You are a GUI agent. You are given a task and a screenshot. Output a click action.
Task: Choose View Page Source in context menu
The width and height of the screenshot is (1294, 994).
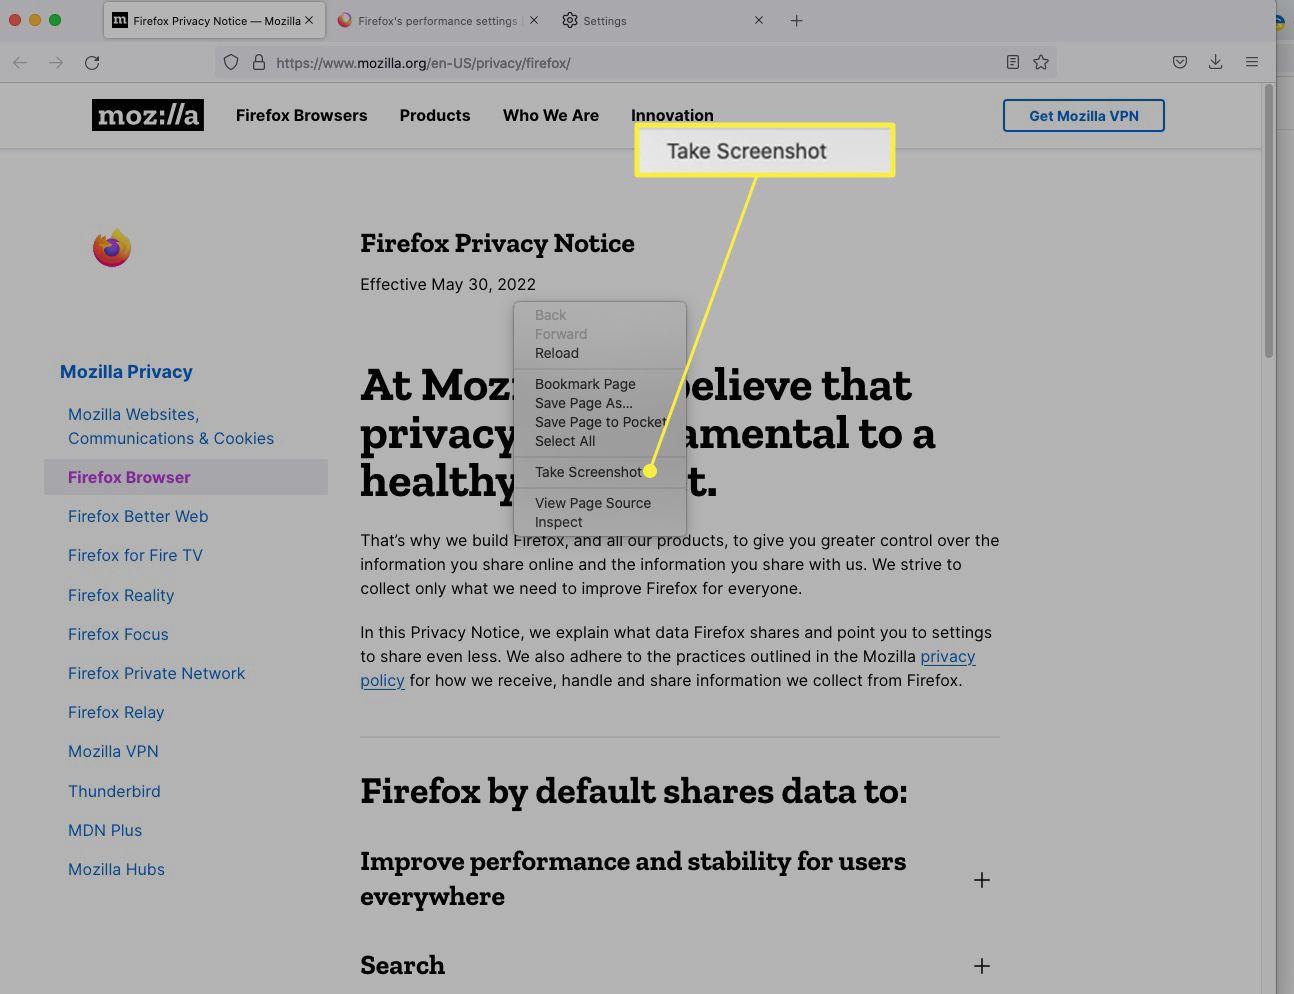[600, 503]
